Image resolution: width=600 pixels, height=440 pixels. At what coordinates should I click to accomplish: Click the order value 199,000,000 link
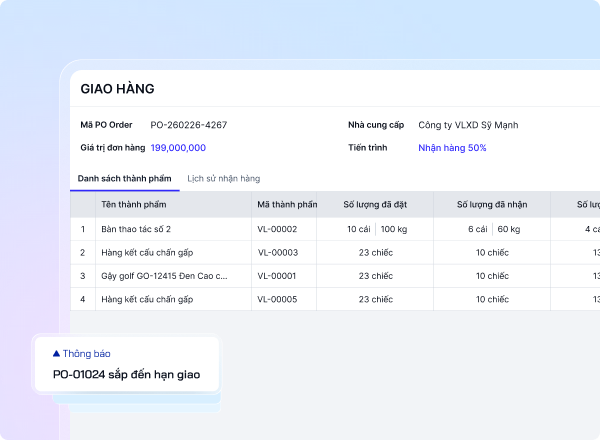point(178,148)
